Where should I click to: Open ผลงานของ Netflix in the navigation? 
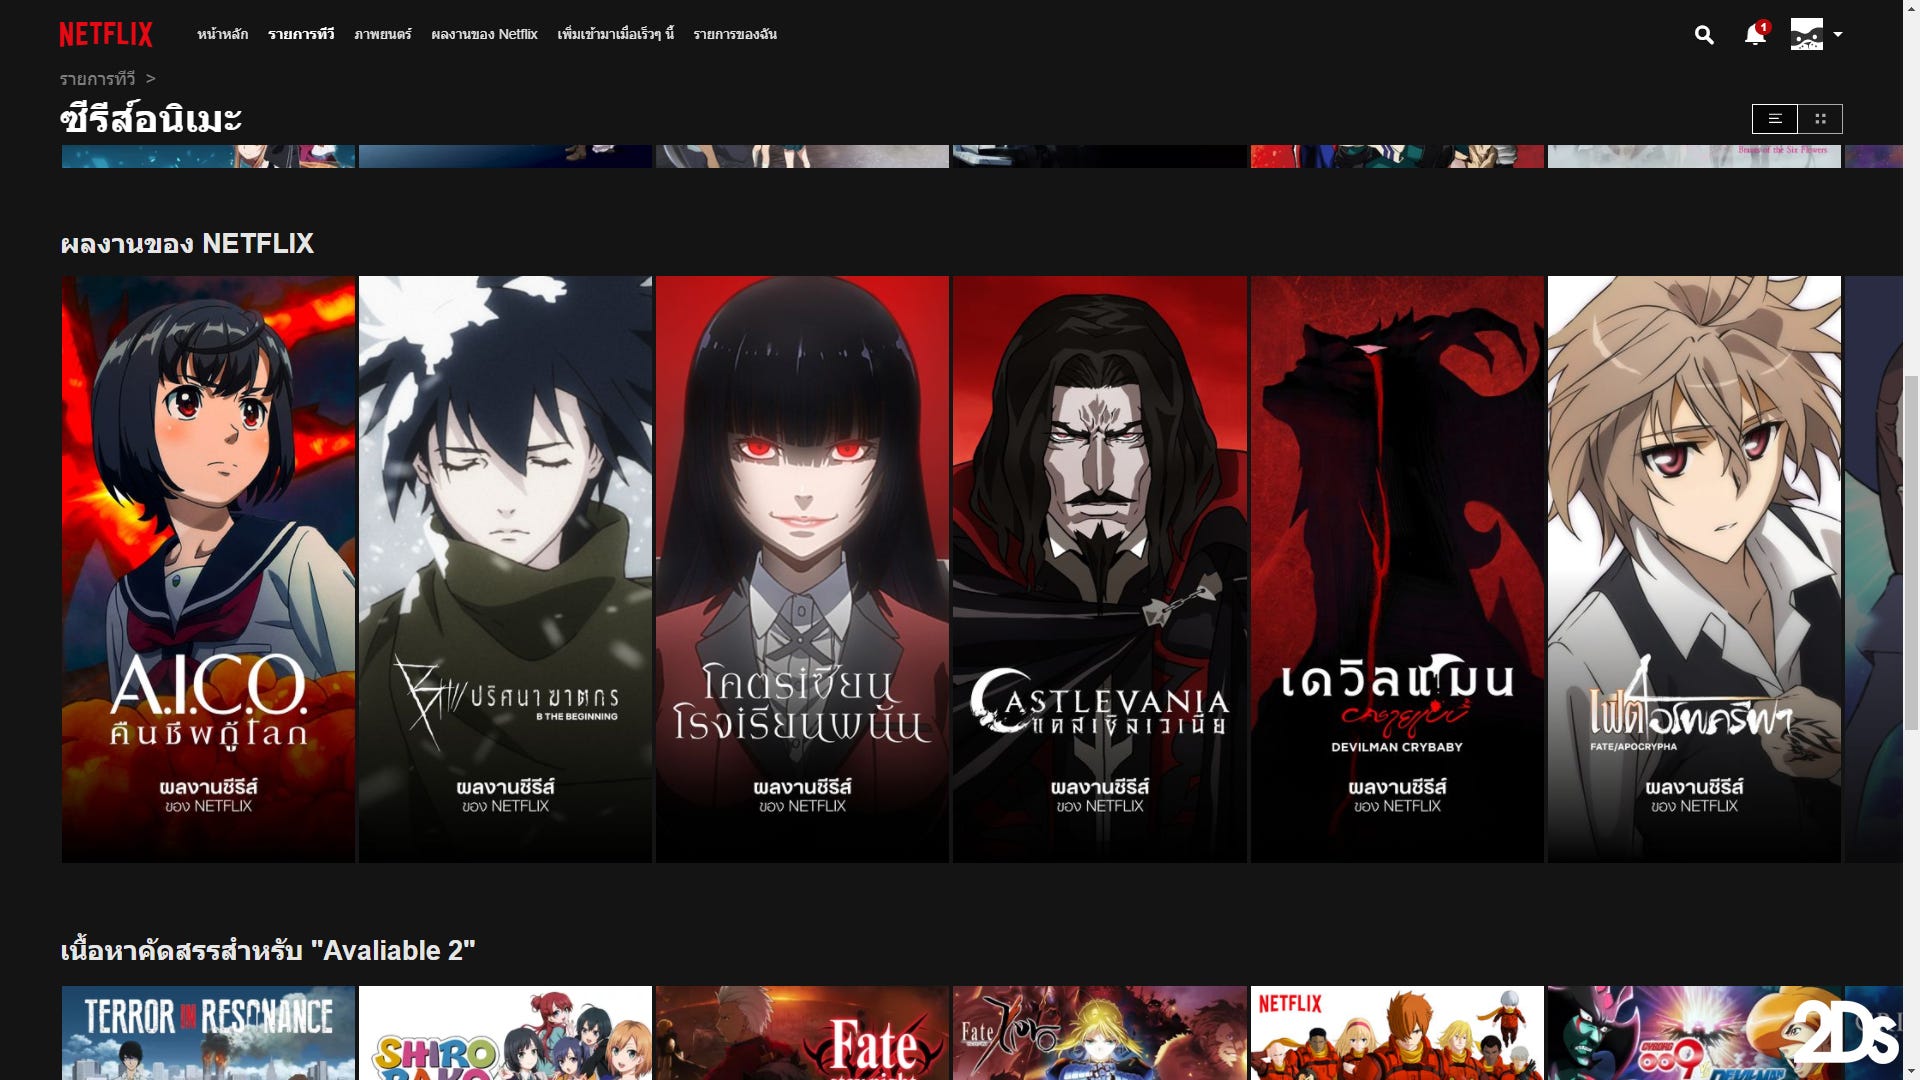click(x=484, y=34)
